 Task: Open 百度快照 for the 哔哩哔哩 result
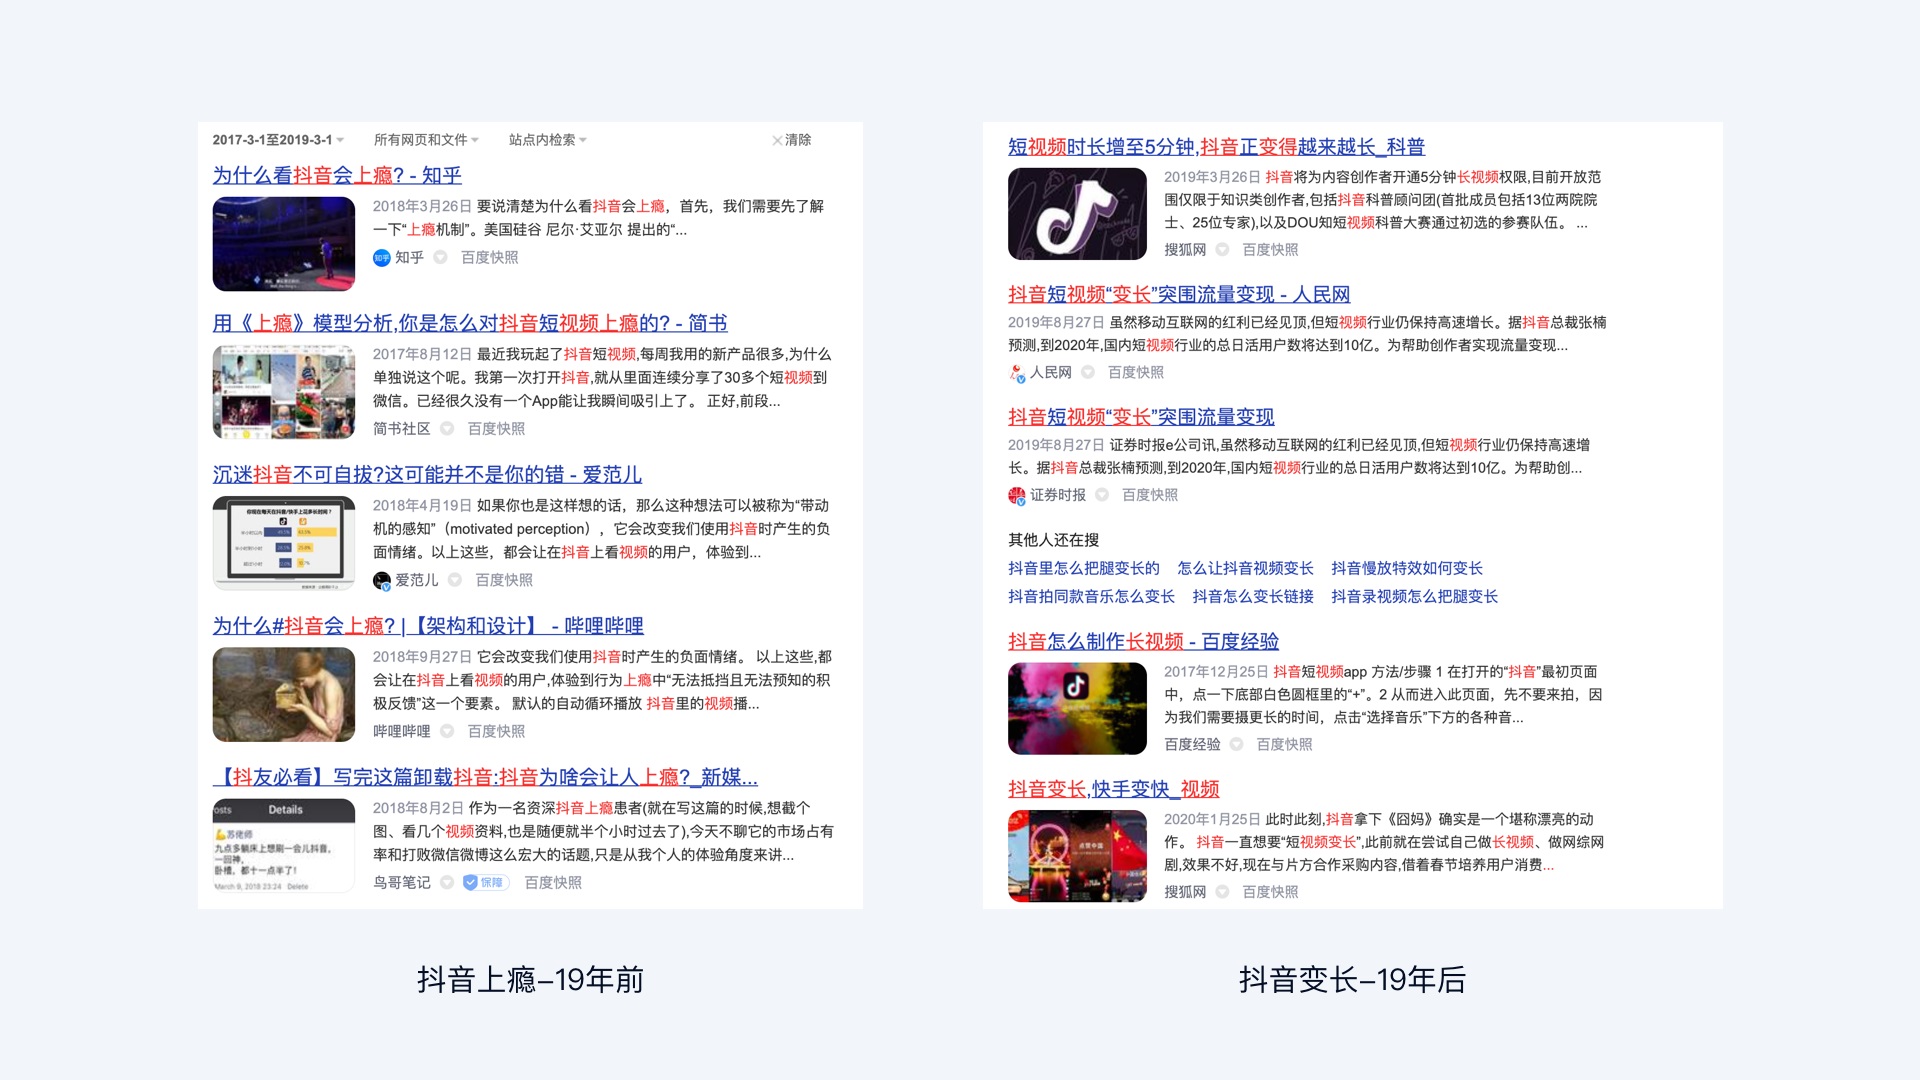click(497, 732)
